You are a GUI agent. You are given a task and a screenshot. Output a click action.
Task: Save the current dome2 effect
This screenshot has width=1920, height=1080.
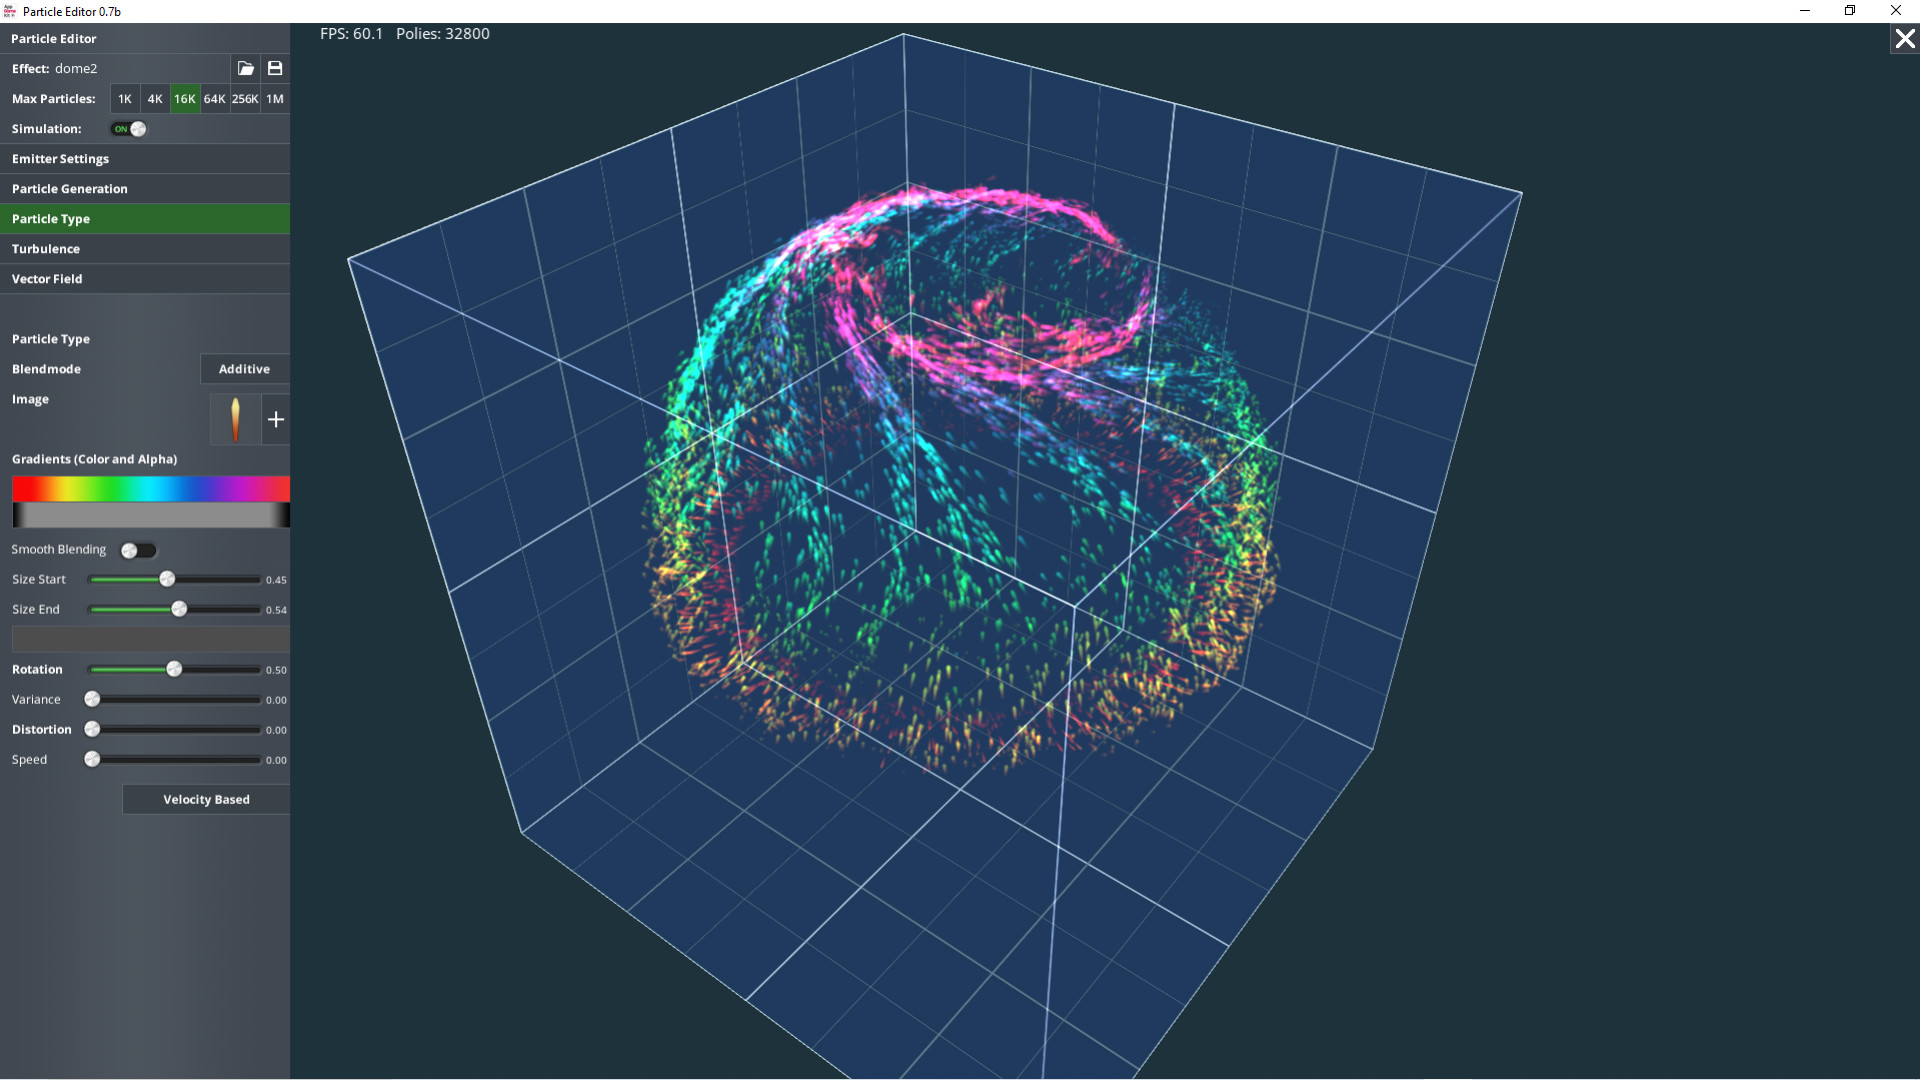(x=275, y=68)
